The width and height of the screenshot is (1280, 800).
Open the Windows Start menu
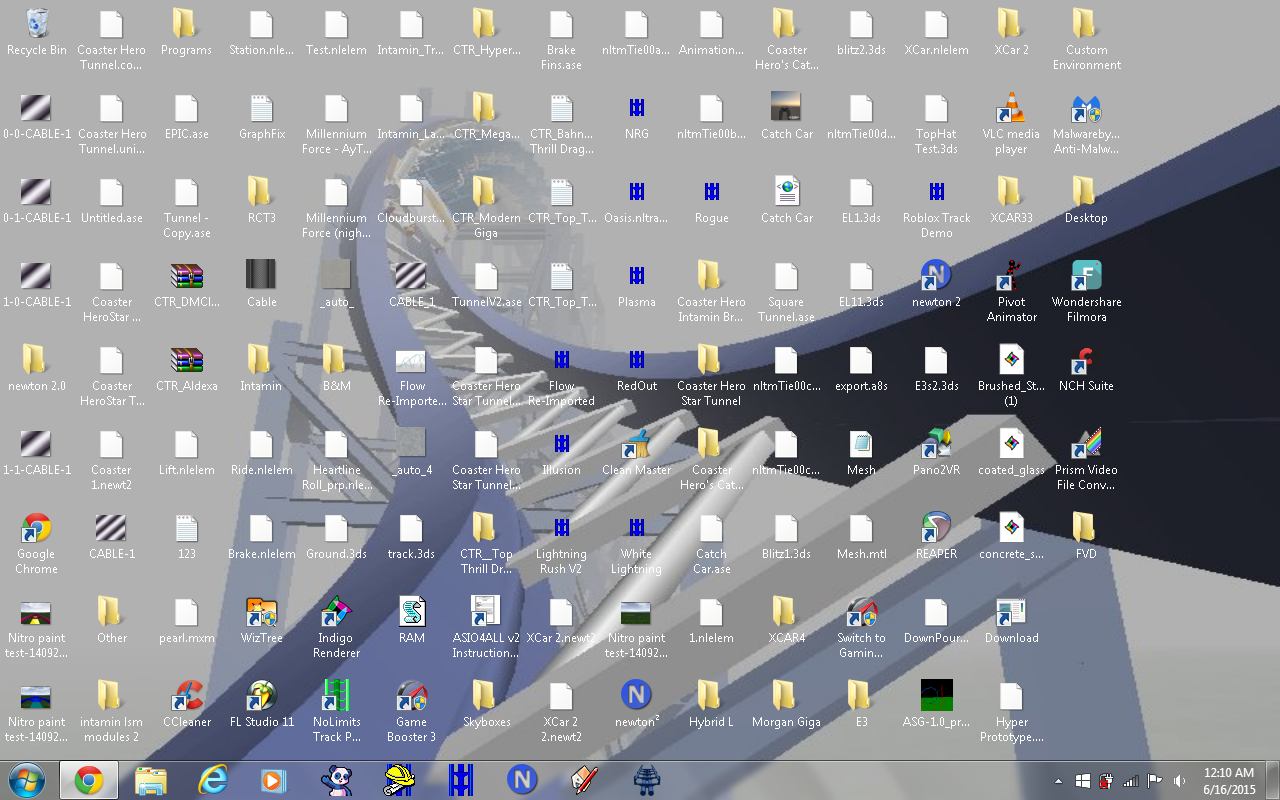(x=27, y=780)
